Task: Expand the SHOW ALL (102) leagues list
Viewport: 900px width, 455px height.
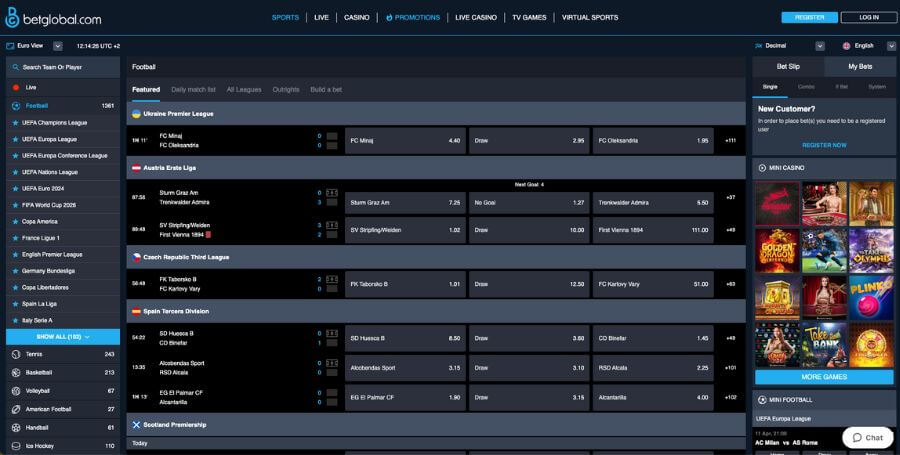Action: click(x=63, y=337)
